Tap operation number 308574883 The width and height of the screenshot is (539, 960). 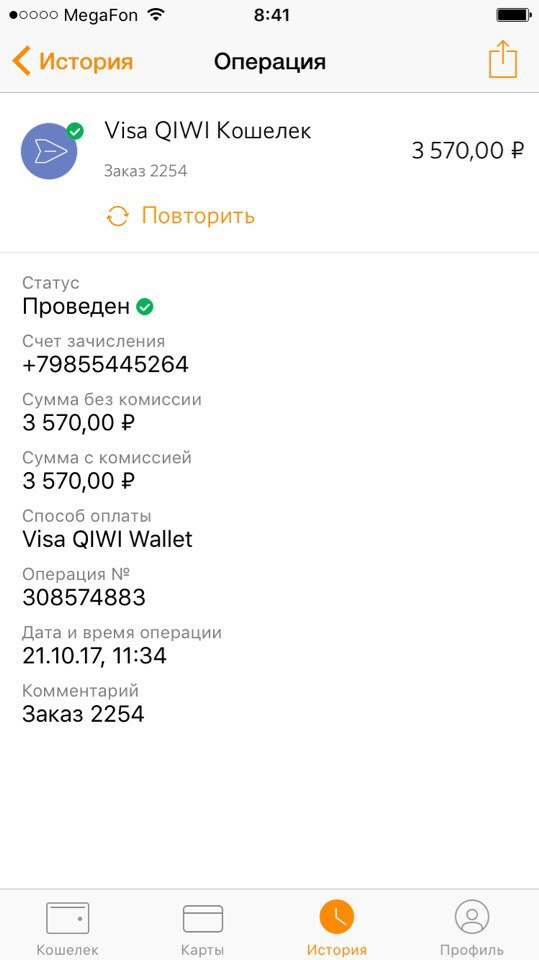point(84,598)
